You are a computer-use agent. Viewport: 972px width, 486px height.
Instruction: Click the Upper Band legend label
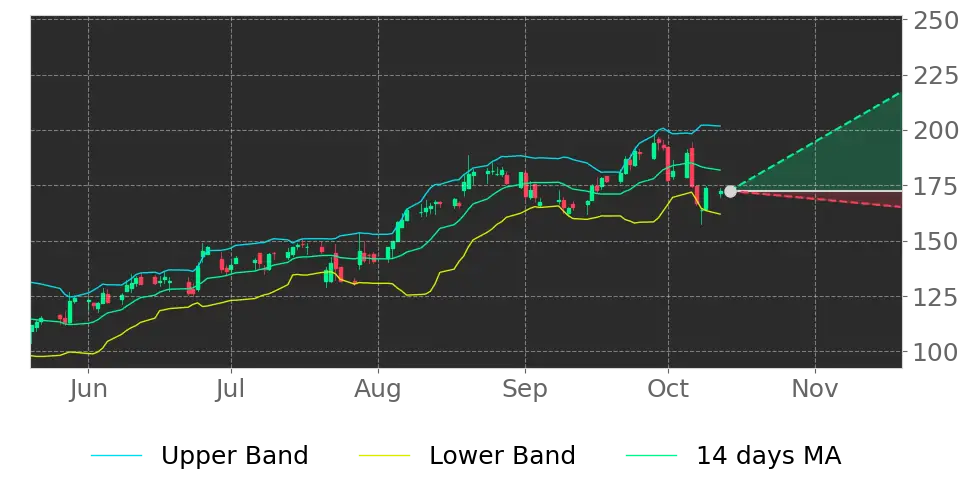click(x=234, y=456)
